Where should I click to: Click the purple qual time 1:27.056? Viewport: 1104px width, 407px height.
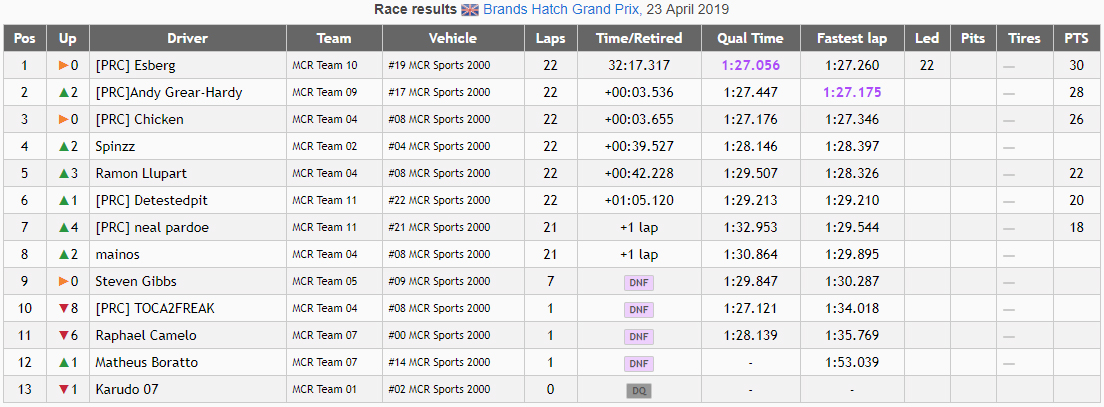[751, 65]
